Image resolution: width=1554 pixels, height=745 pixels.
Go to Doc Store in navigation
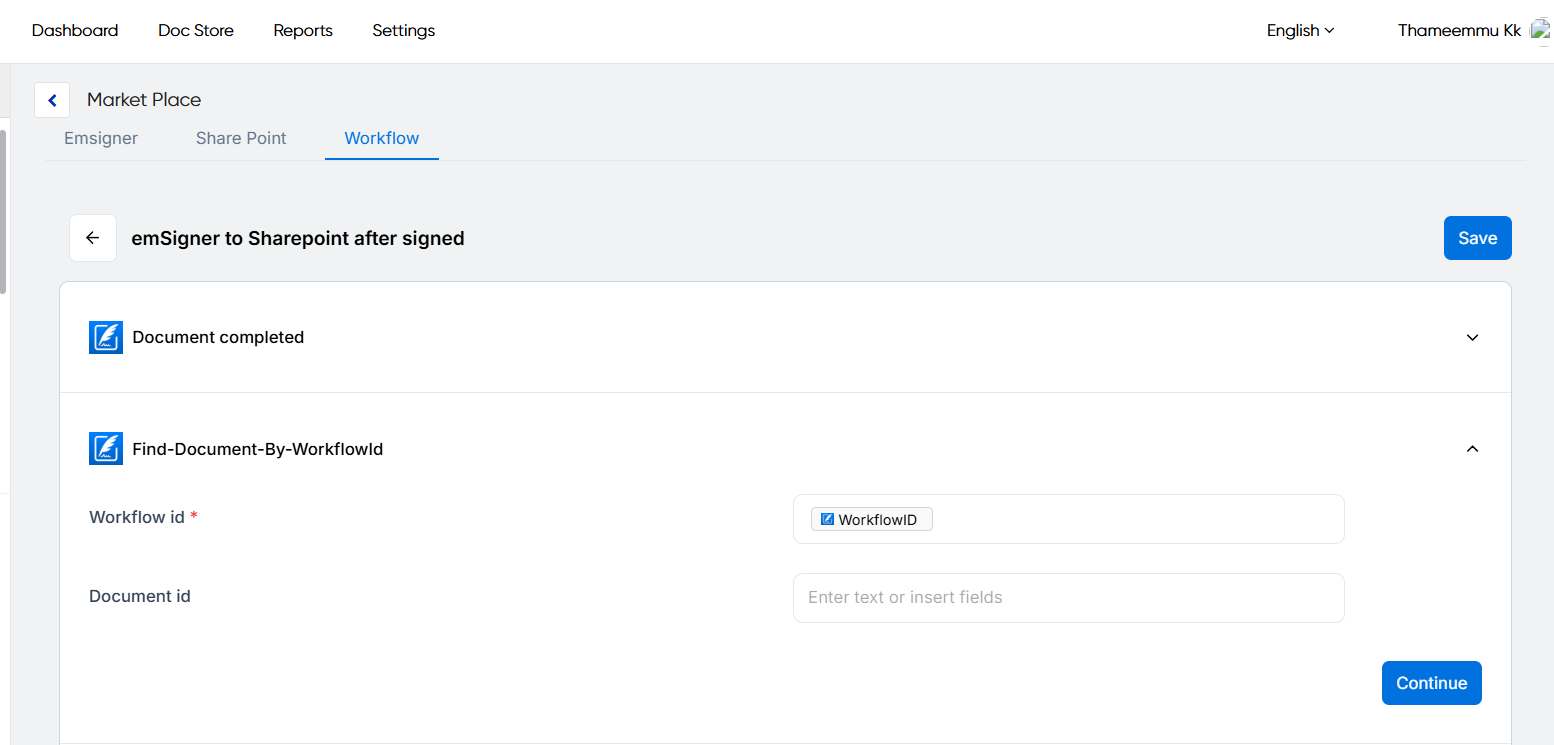click(196, 31)
